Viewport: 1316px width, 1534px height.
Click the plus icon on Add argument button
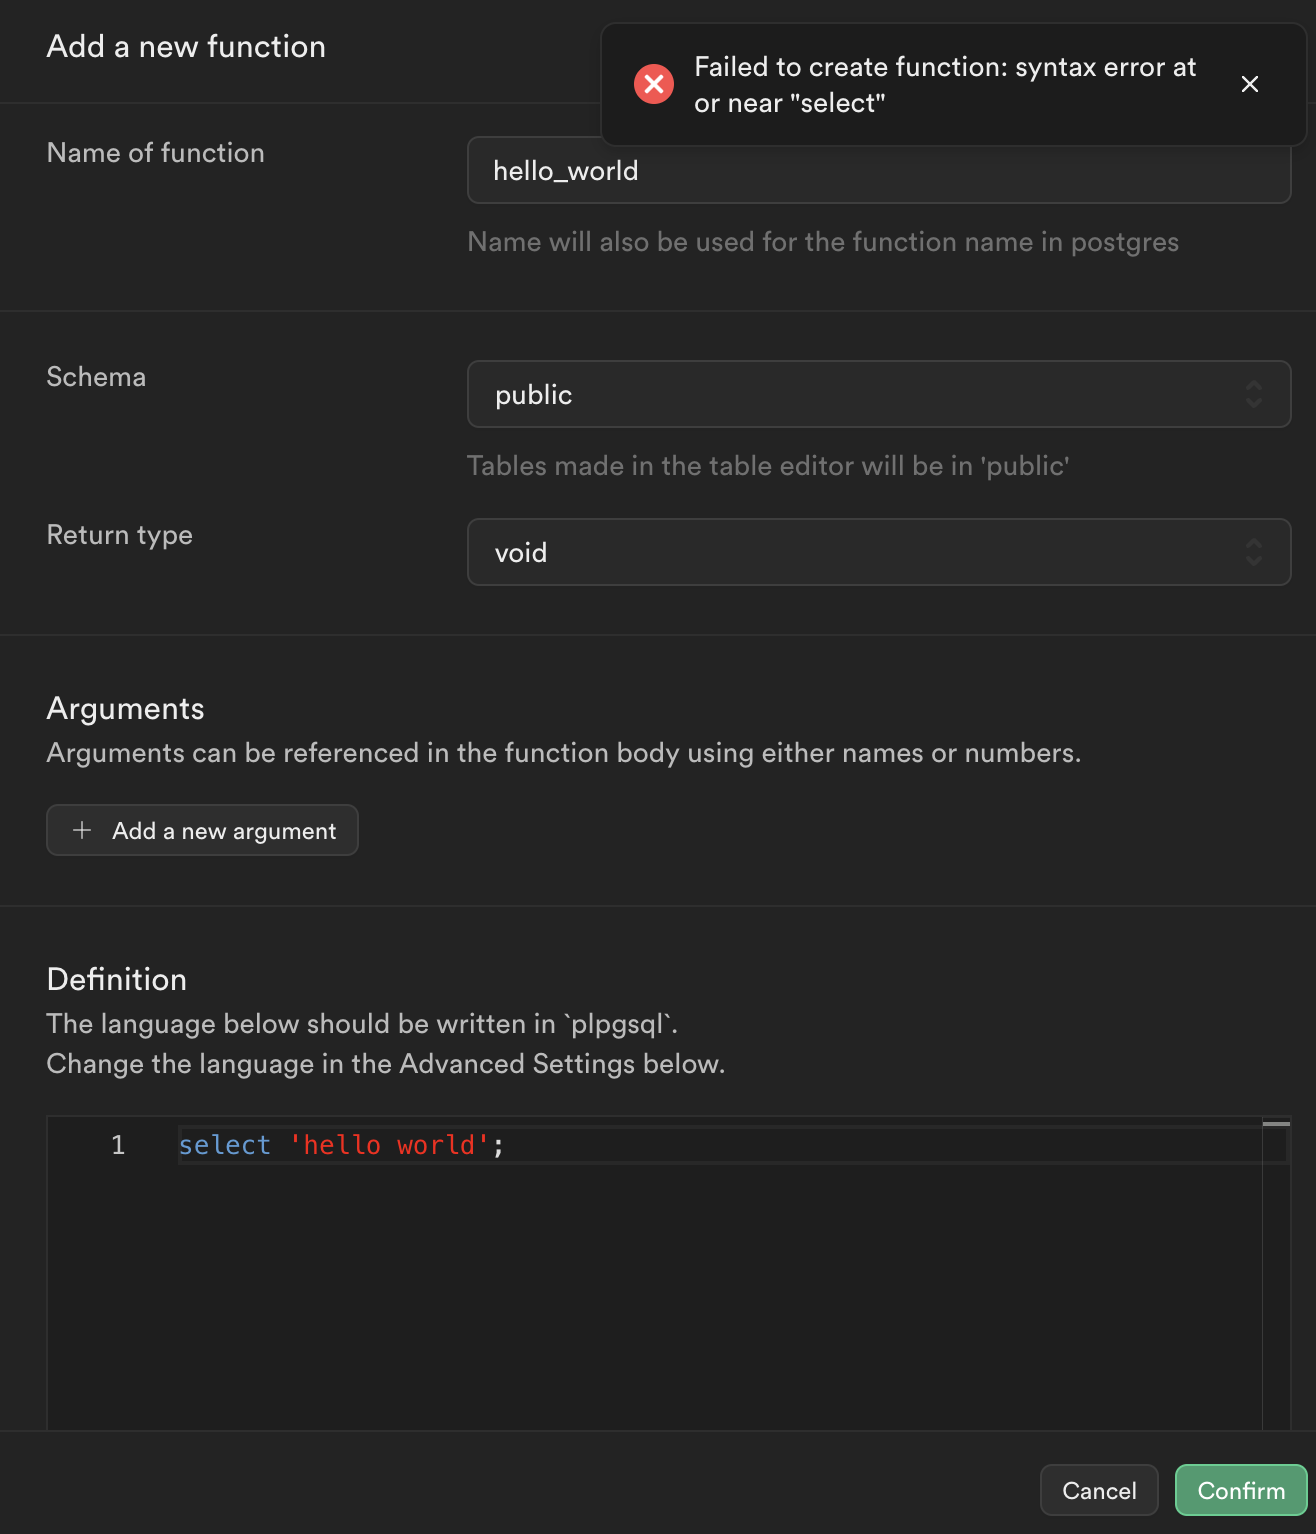(81, 830)
